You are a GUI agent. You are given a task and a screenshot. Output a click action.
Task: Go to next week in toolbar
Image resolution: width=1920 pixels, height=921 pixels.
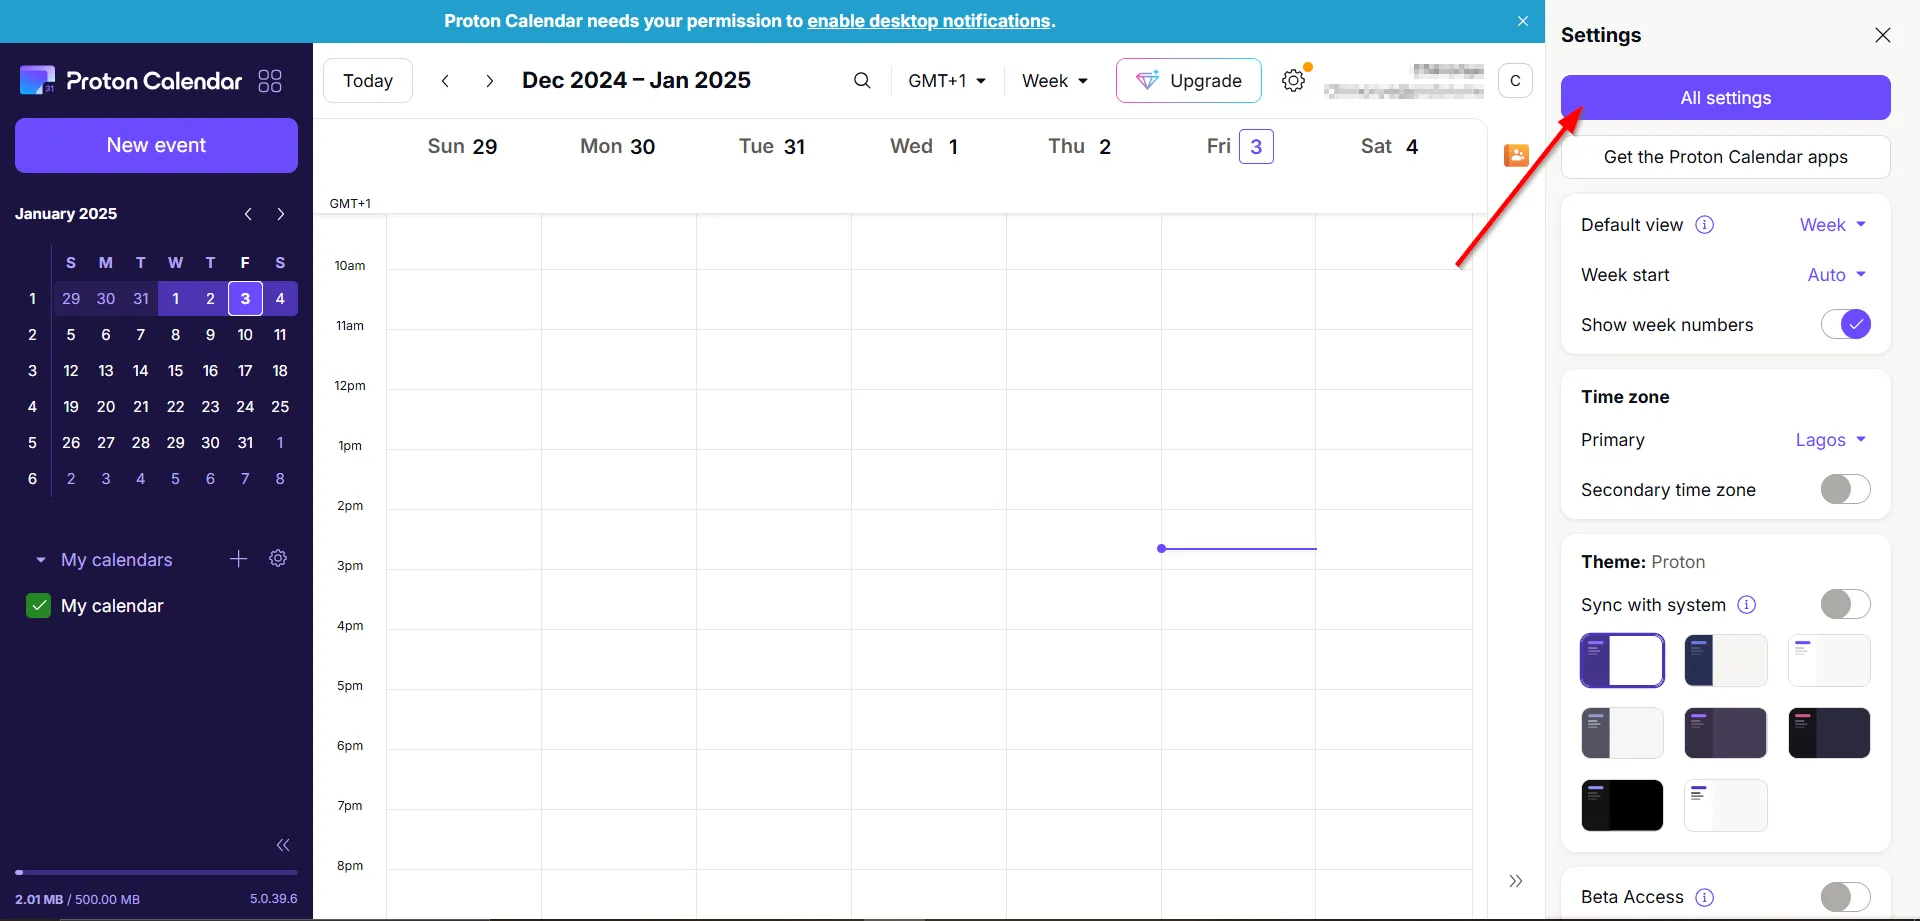coord(489,81)
